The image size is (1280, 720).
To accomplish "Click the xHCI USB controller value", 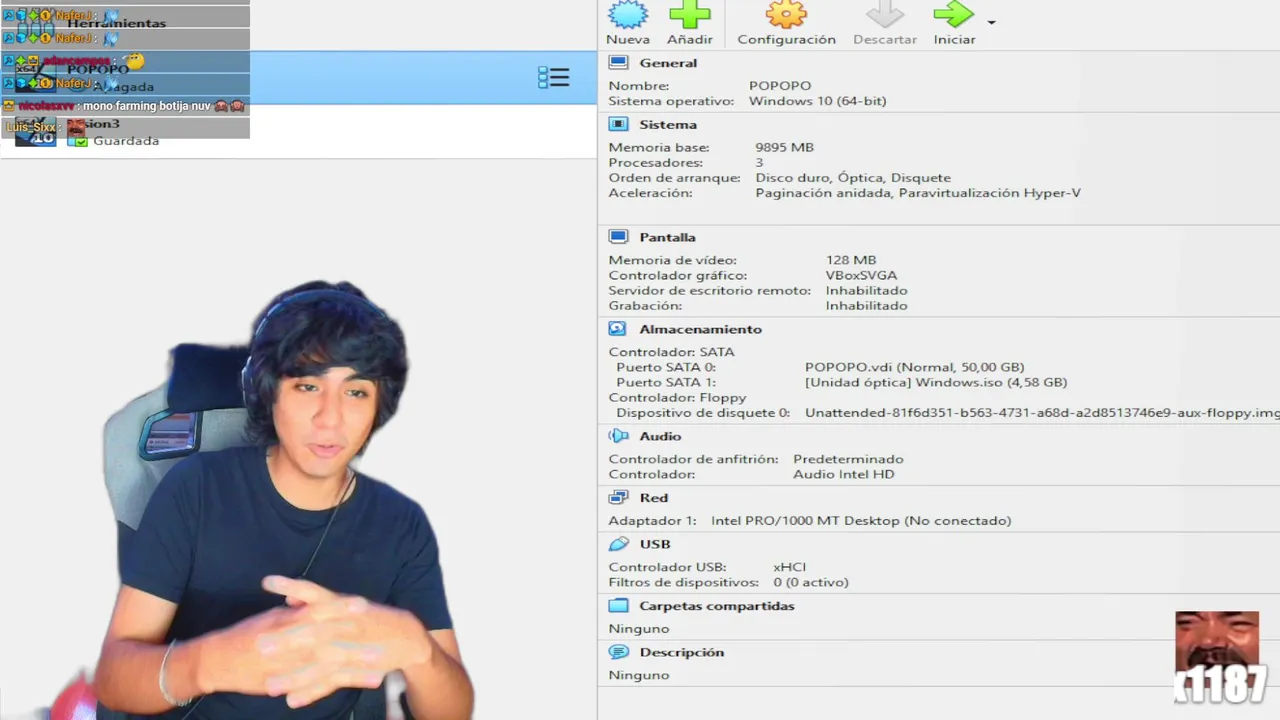I will pos(789,567).
